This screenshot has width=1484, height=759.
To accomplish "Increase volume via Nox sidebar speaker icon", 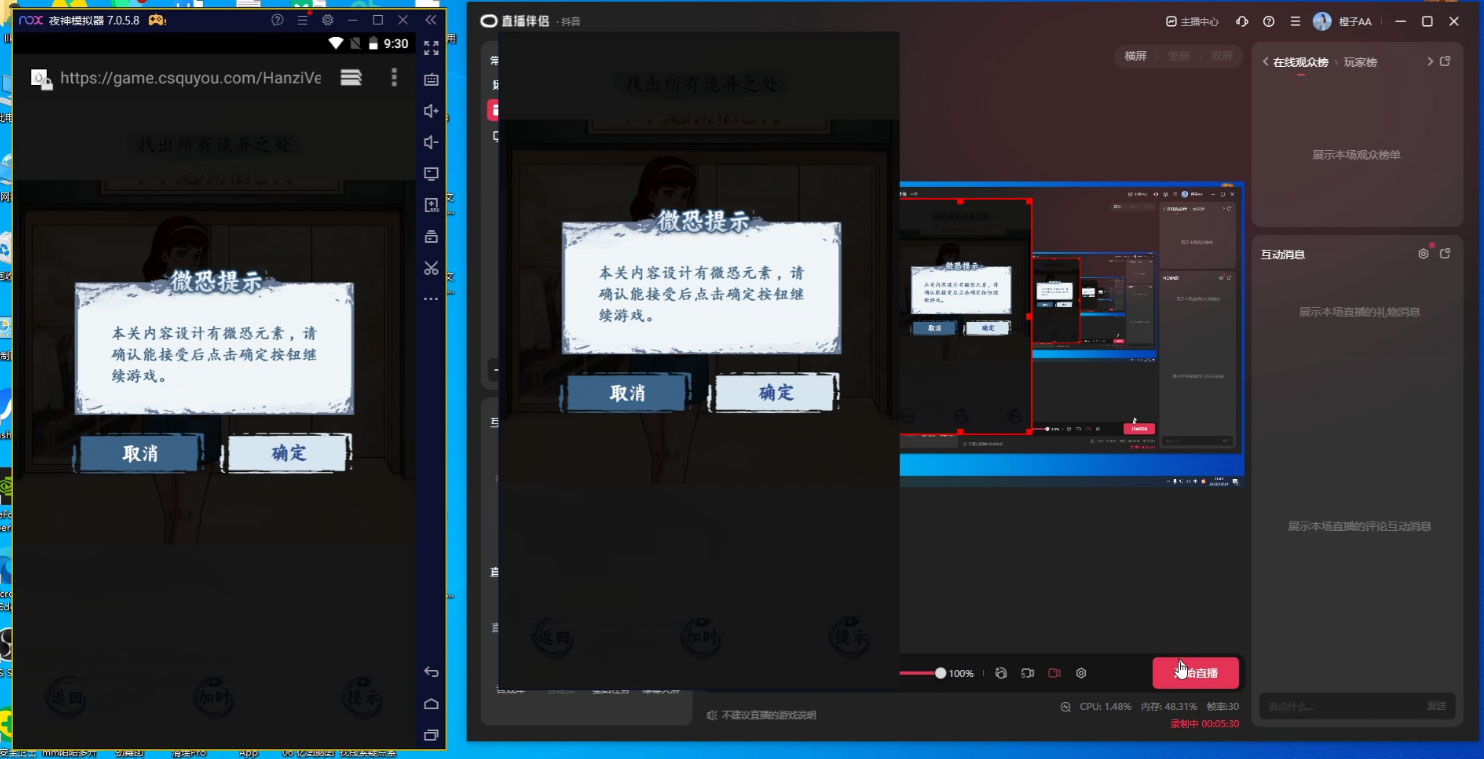I will coord(431,110).
